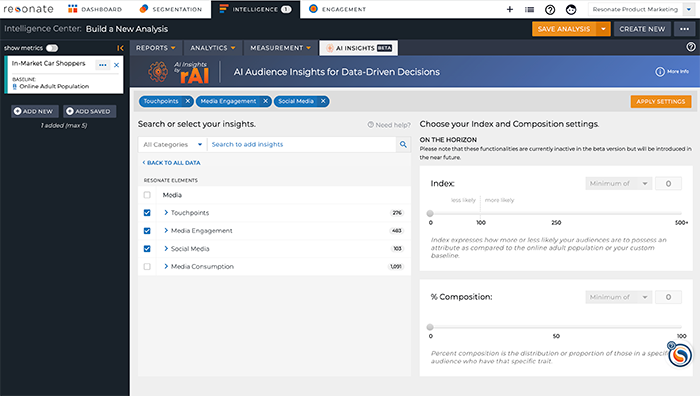700x396 pixels.
Task: Open the user avatar icon
Action: point(571,9)
